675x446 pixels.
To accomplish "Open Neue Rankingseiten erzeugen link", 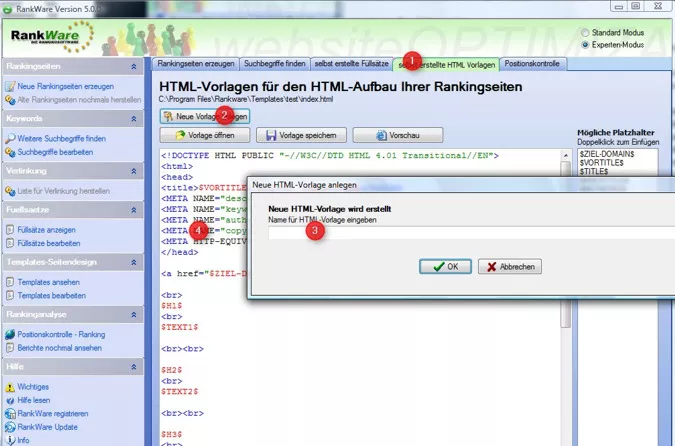I will click(x=66, y=87).
